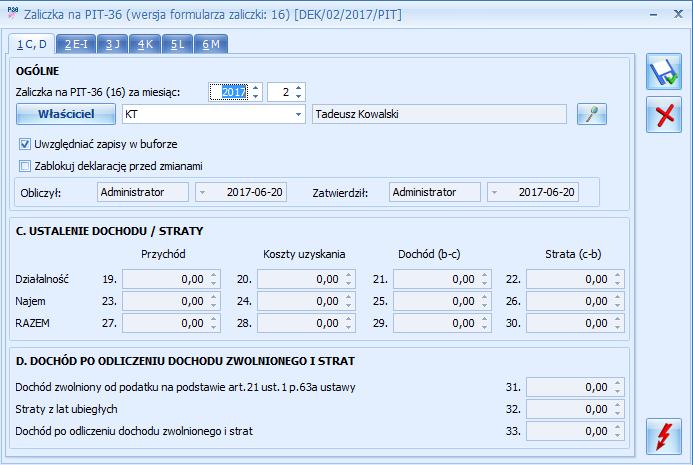
Task: Open the Obliczył date dropdown arrow
Action: point(202,192)
